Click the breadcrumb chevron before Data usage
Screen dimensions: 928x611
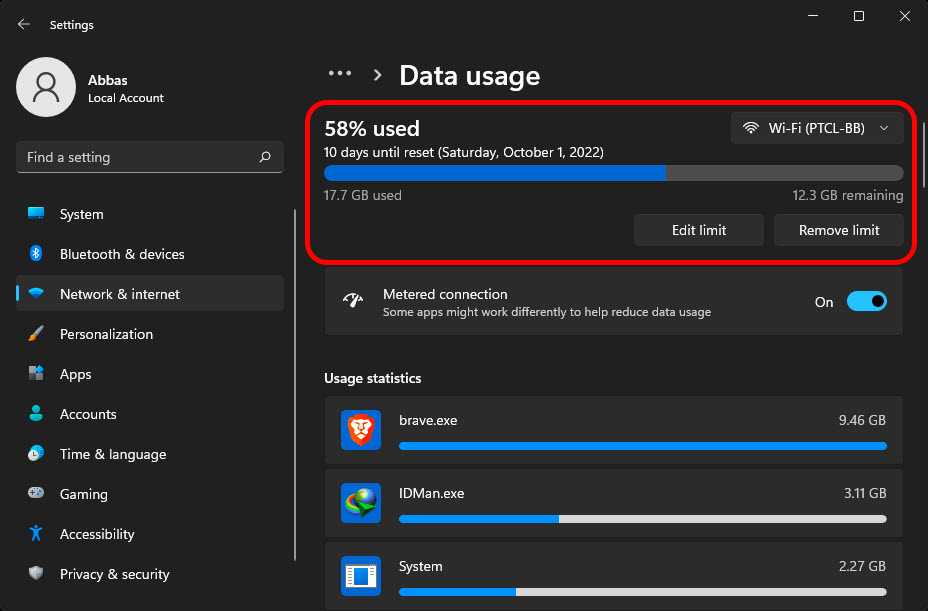pyautogui.click(x=377, y=75)
